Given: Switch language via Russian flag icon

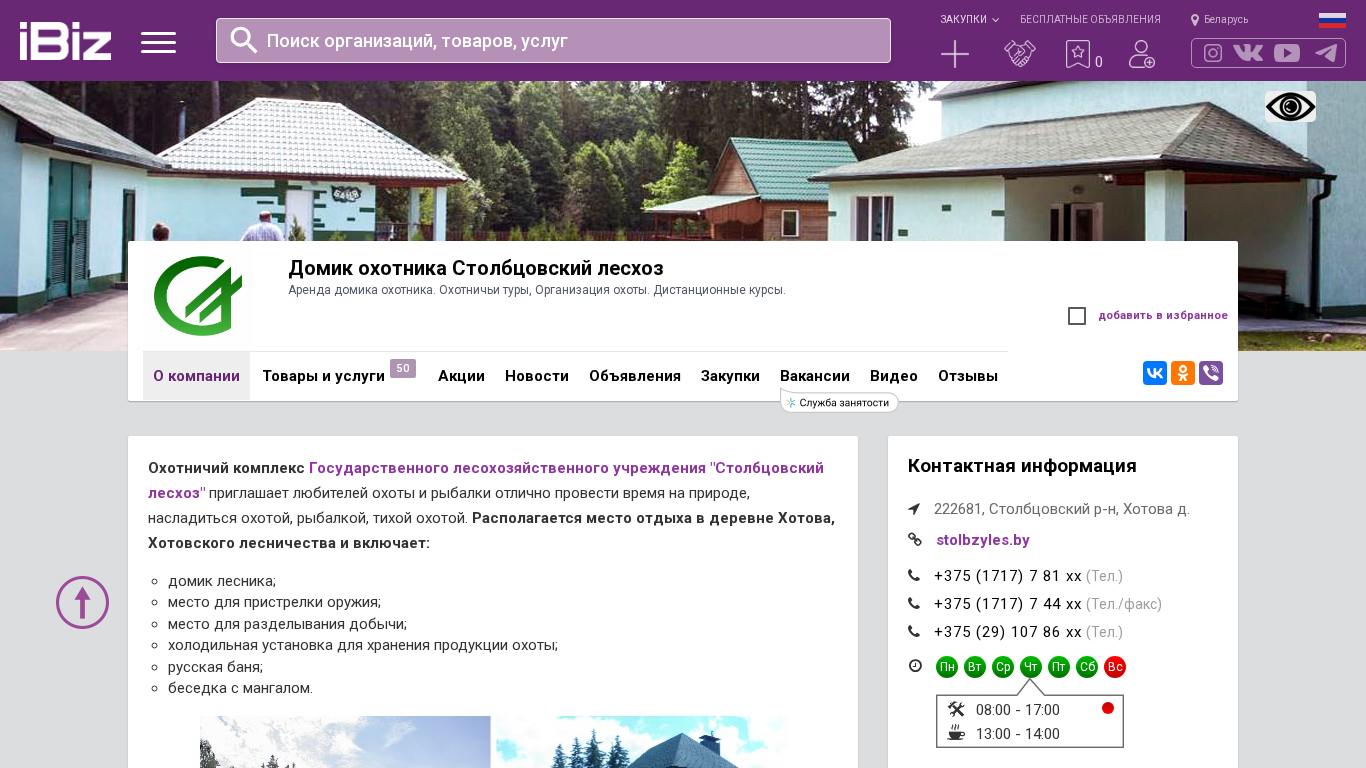Looking at the screenshot, I should tap(1332, 20).
